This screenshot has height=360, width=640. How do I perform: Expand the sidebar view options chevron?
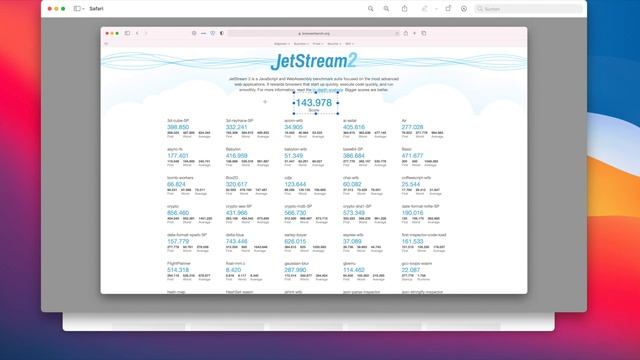(x=83, y=9)
